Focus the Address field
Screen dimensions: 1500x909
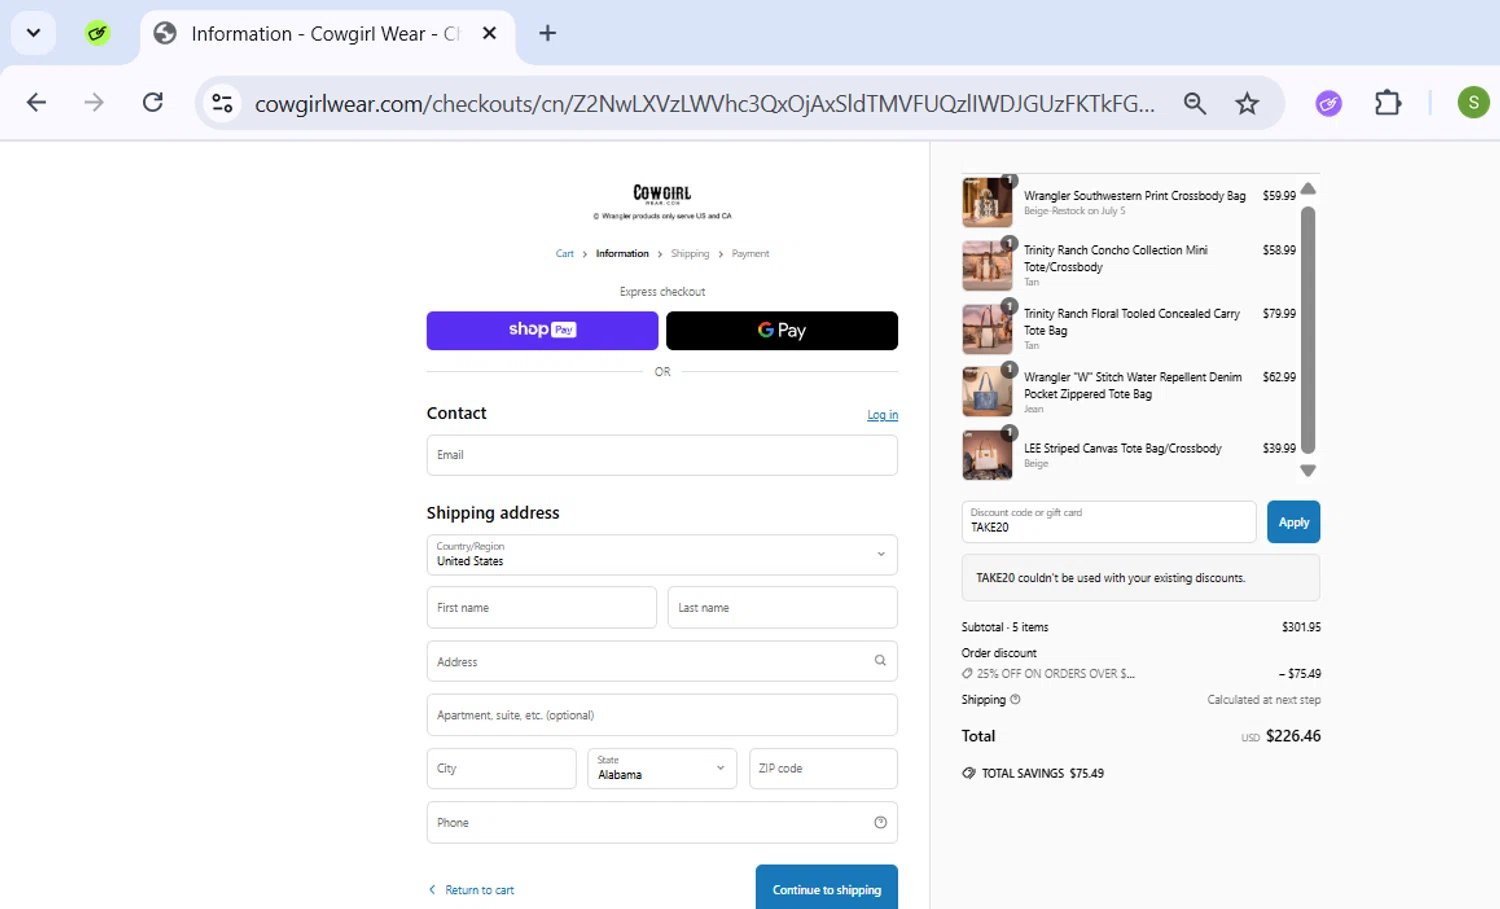662,661
